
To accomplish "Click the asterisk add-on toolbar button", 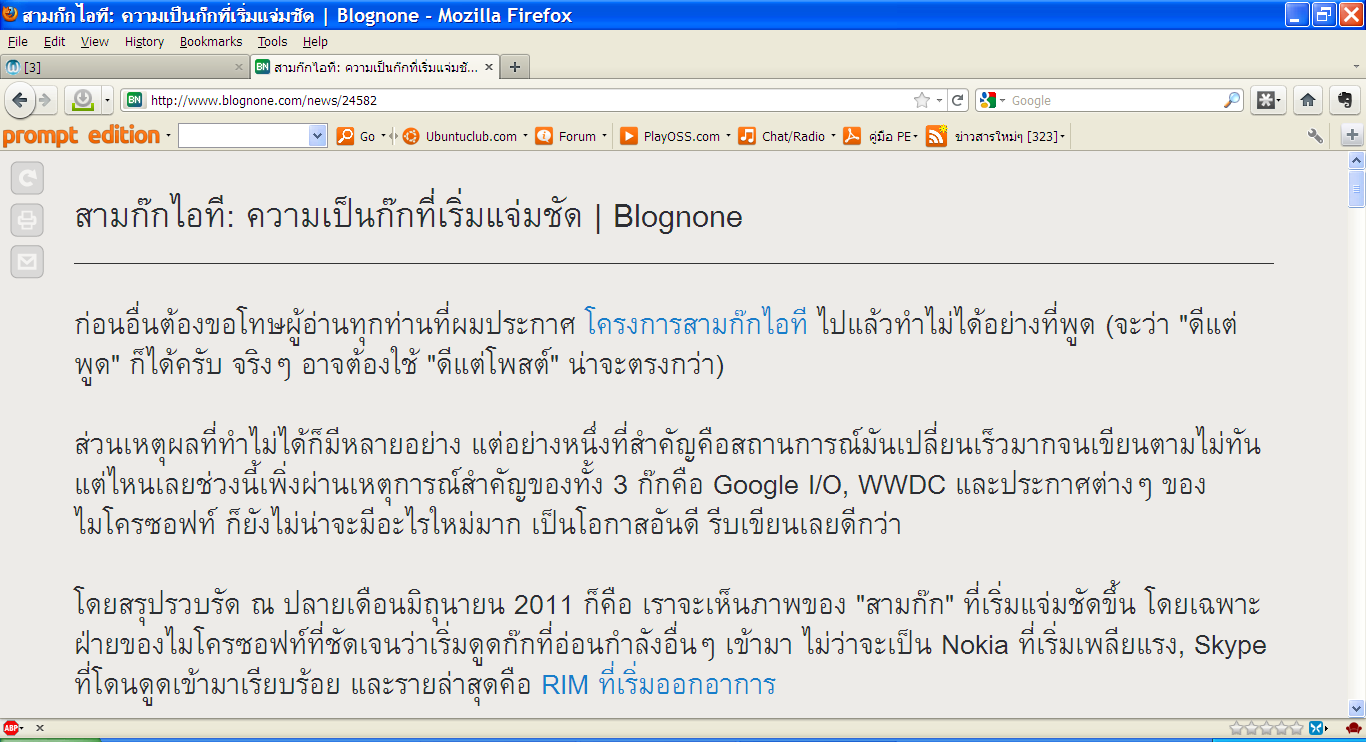I will pos(1267,100).
